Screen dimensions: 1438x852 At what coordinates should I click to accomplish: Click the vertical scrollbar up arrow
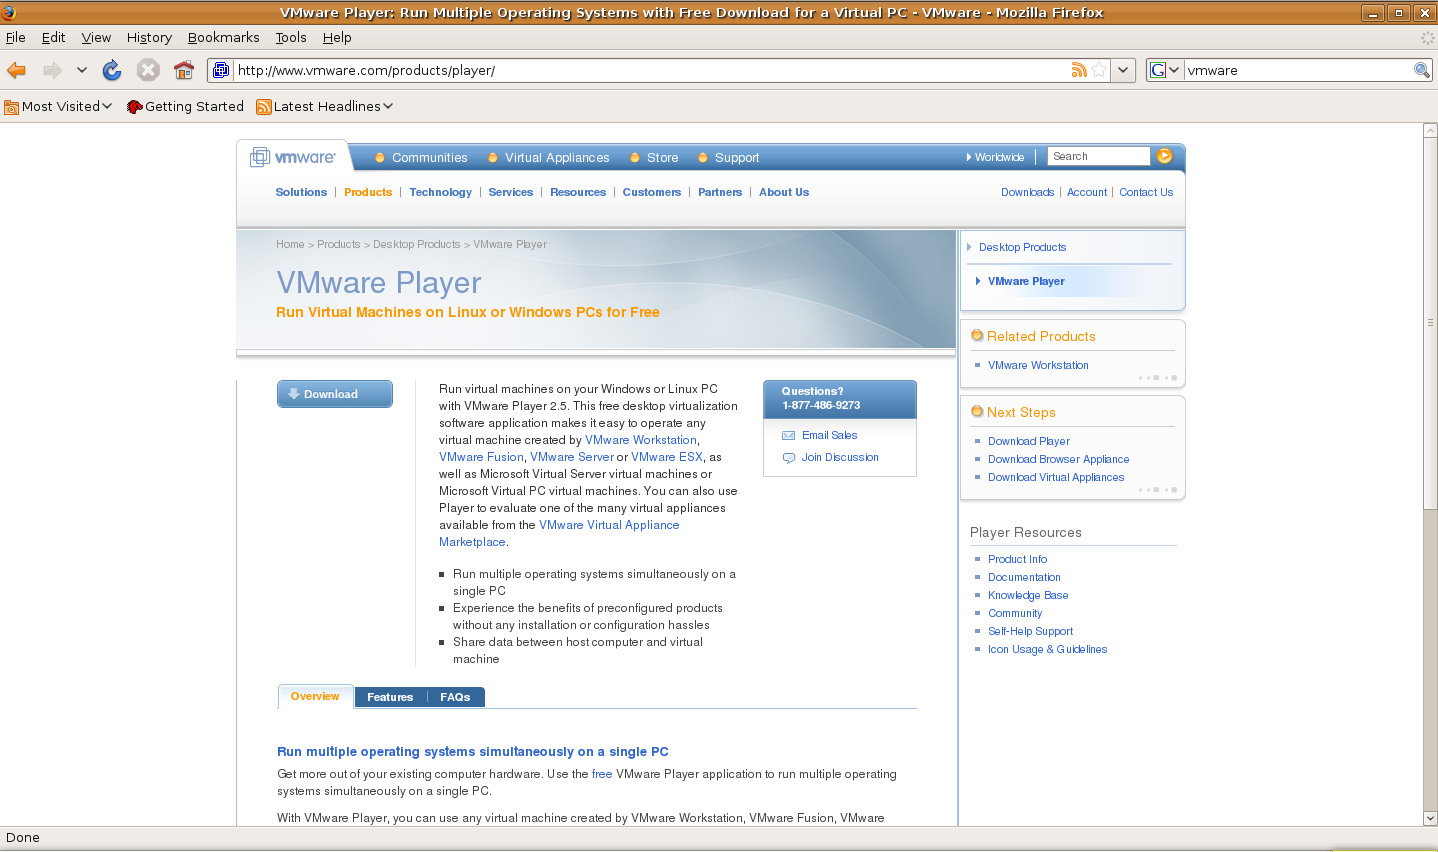click(x=1430, y=130)
